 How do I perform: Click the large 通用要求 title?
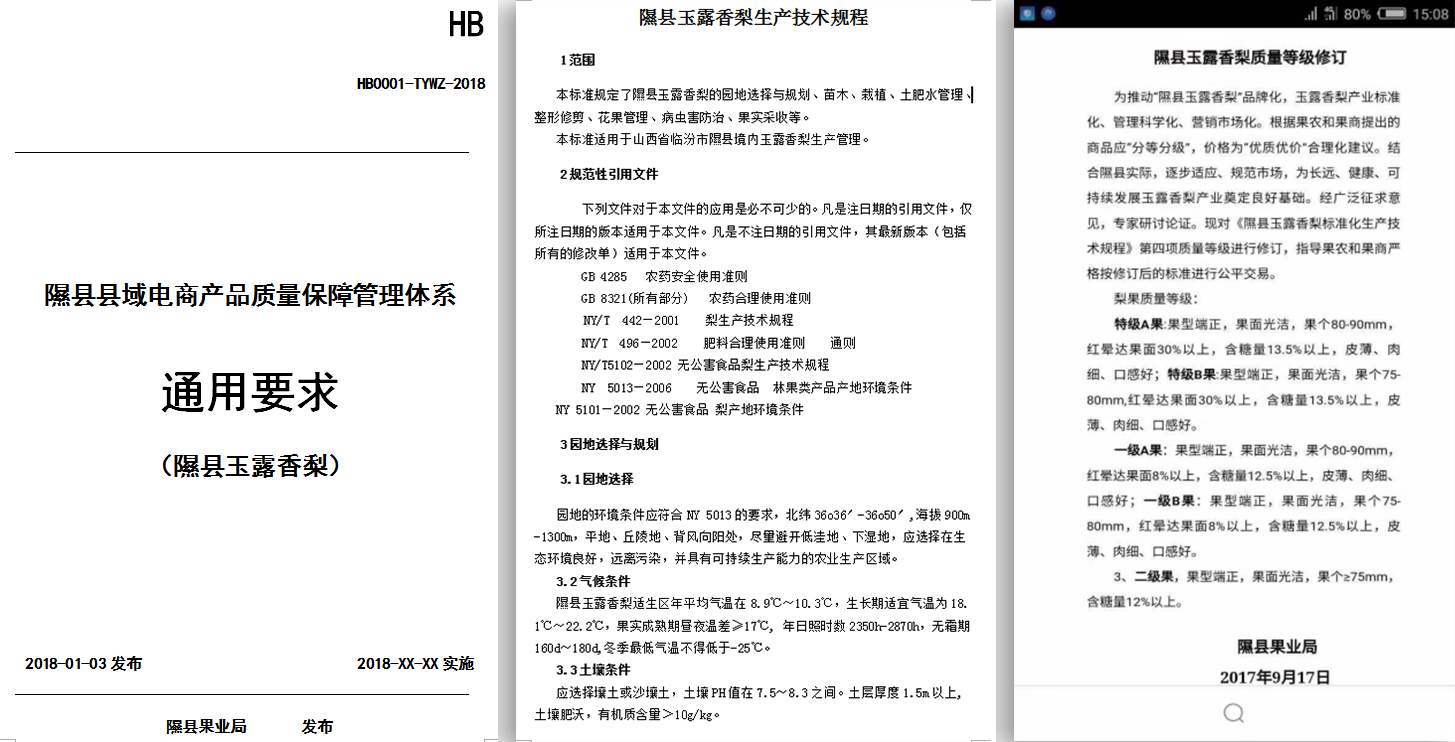tap(250, 393)
